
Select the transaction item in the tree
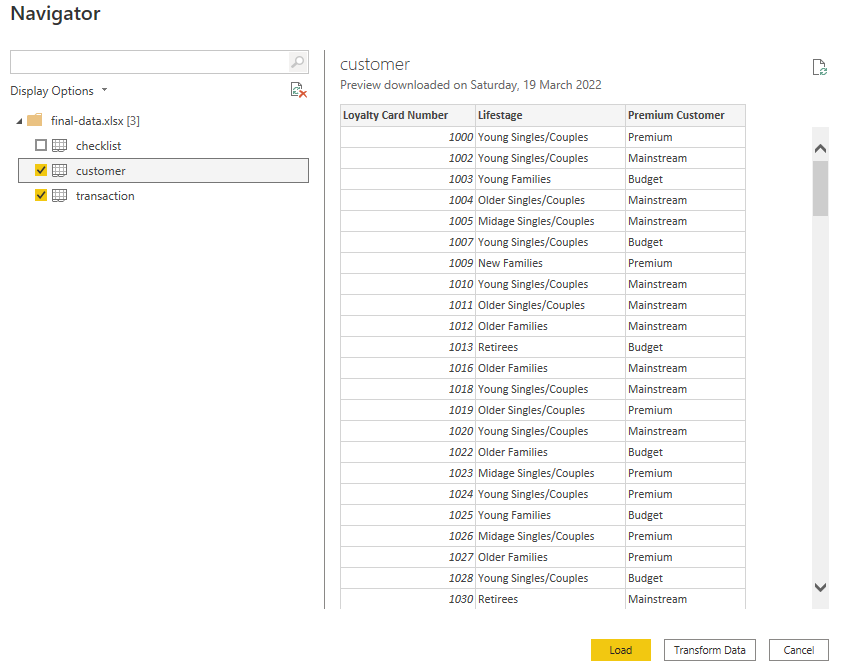(105, 196)
